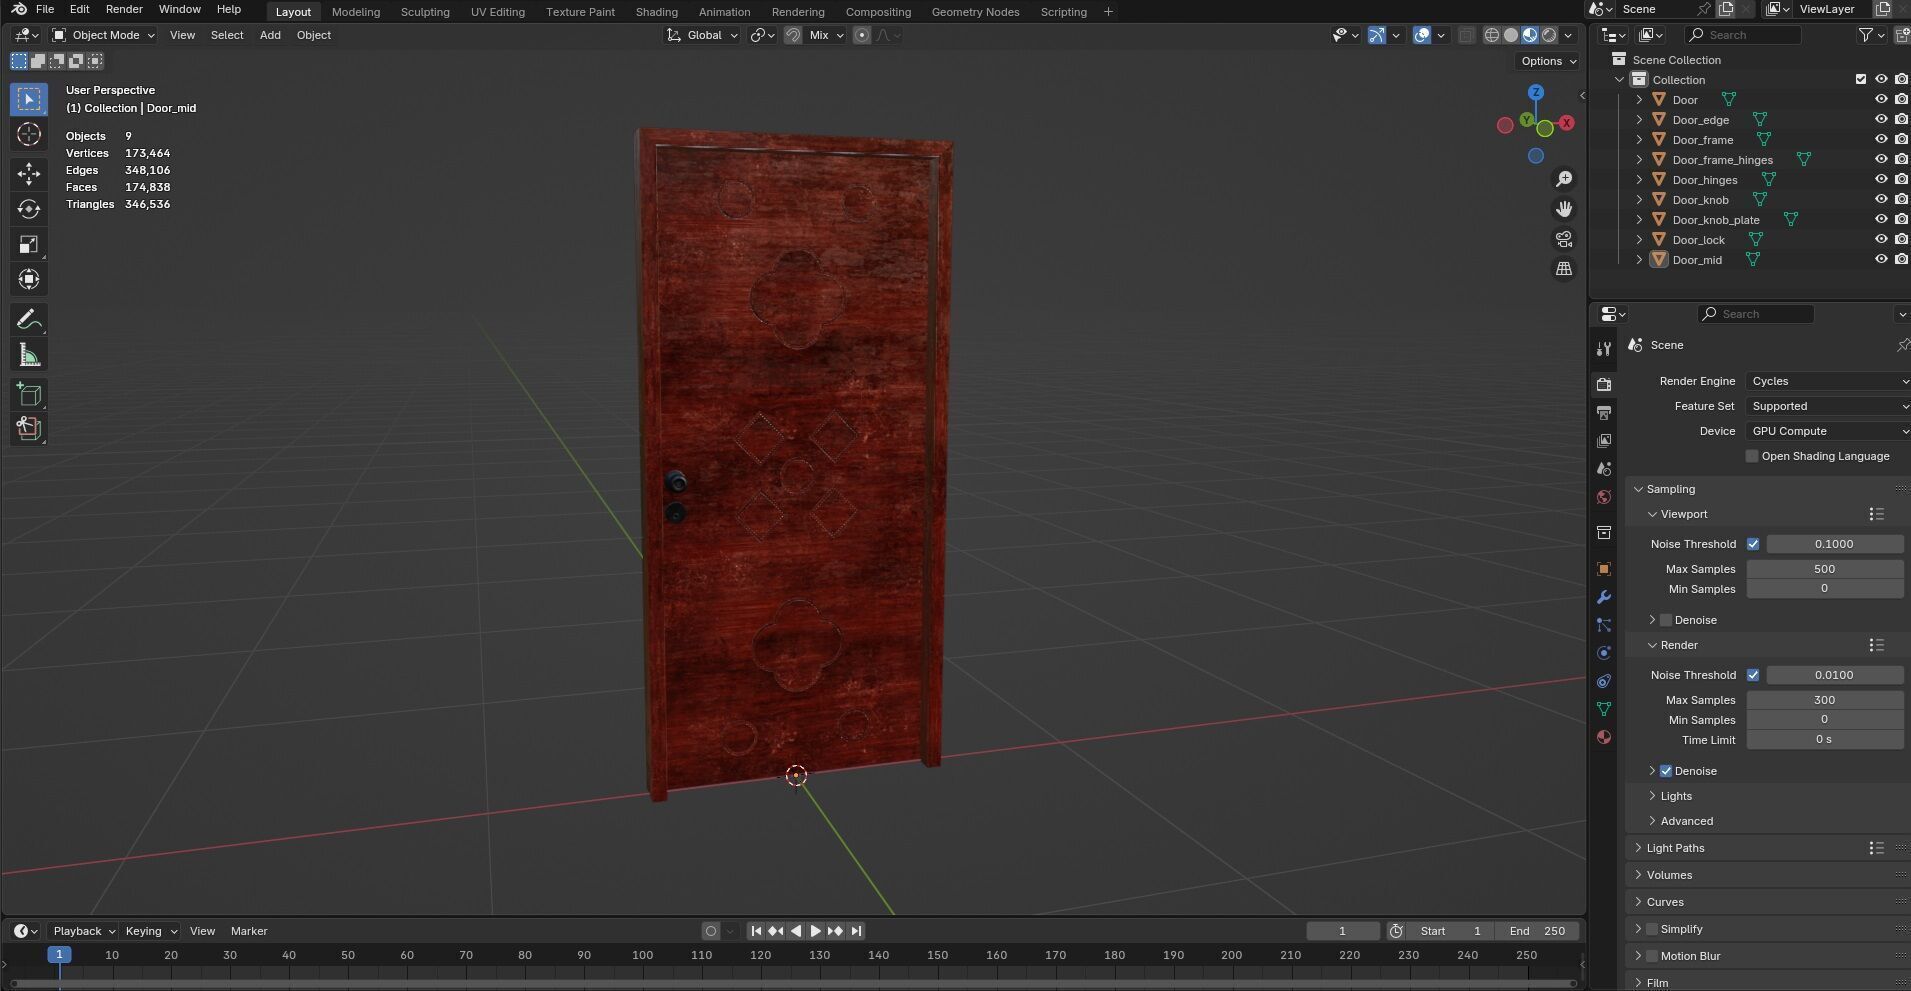This screenshot has width=1911, height=991.
Task: Open the Feature Set dropdown
Action: [1828, 406]
